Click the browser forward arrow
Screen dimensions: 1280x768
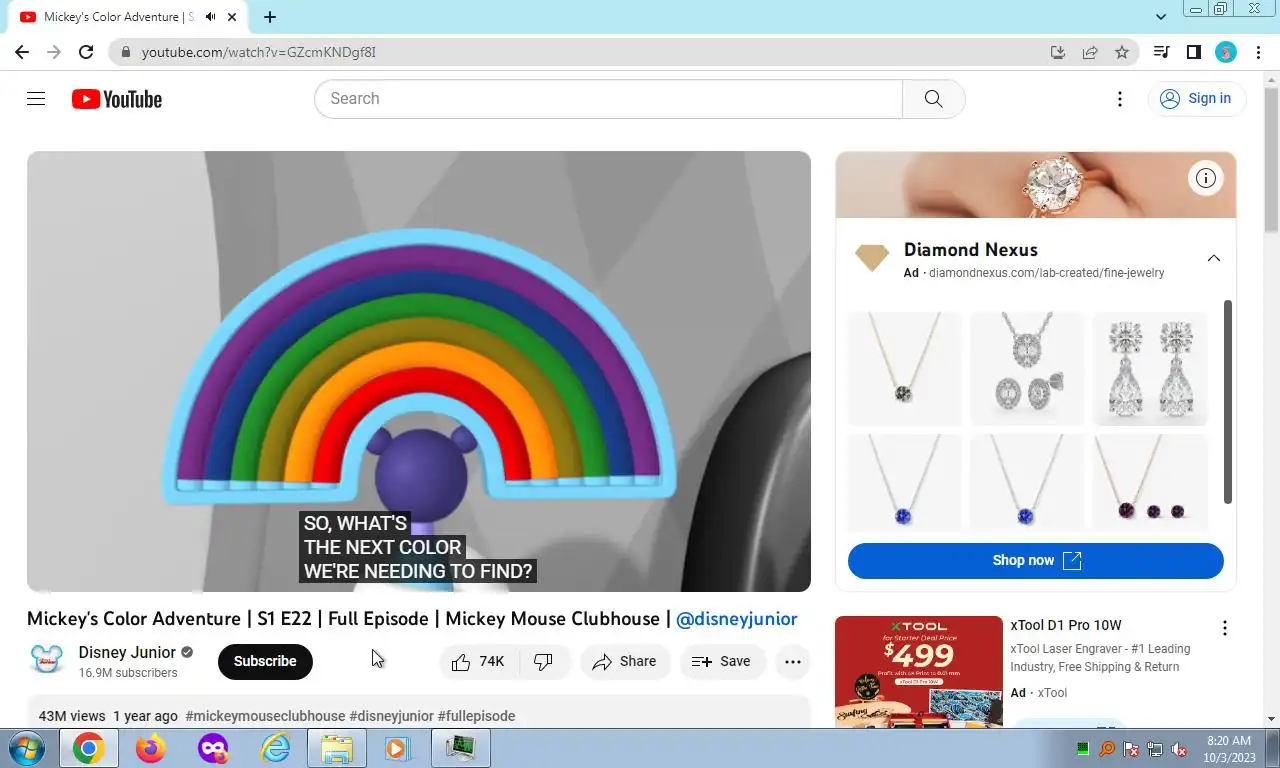point(54,52)
